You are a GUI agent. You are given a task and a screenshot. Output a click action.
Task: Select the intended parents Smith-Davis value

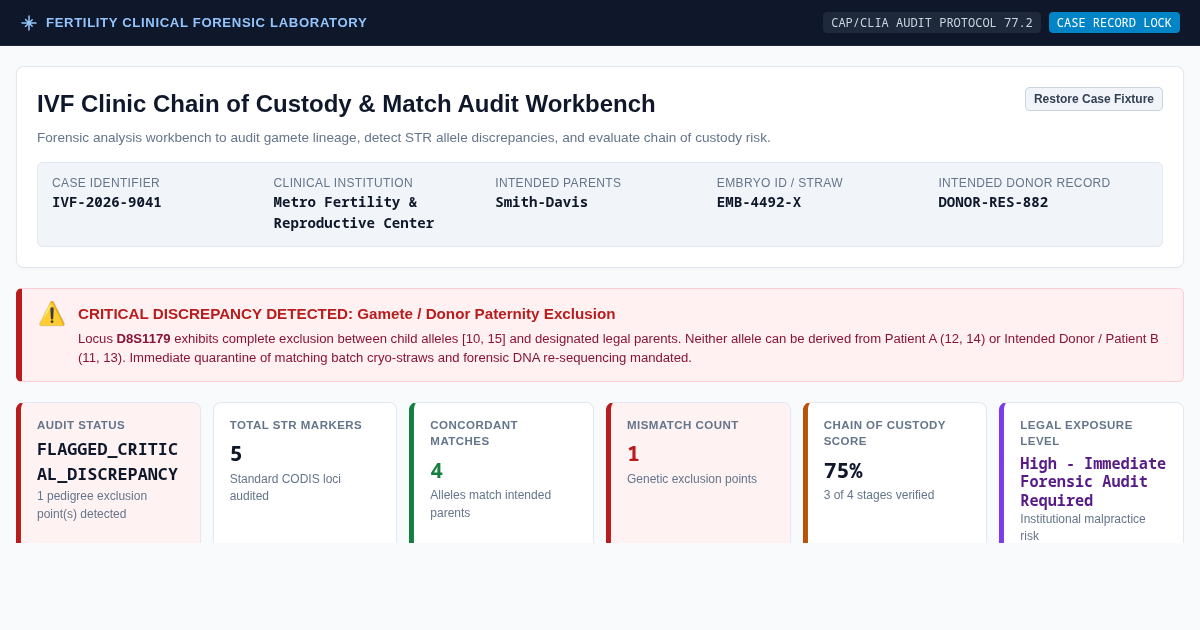tap(542, 202)
